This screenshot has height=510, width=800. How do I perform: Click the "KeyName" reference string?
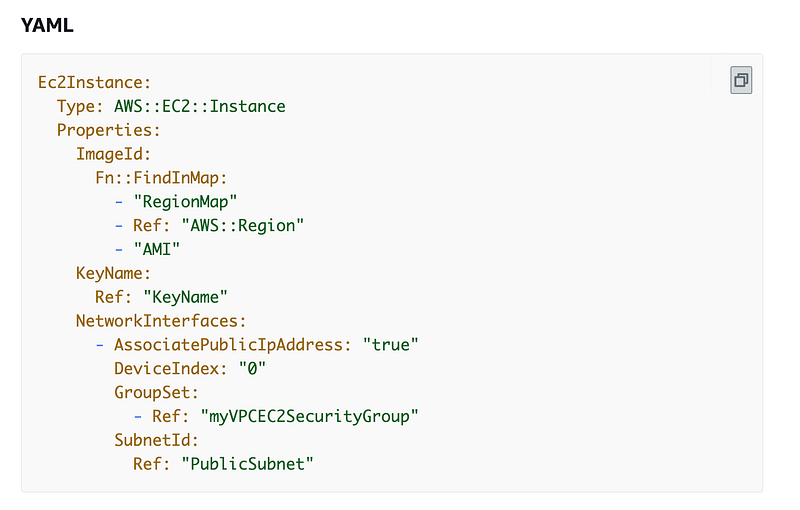pos(186,297)
